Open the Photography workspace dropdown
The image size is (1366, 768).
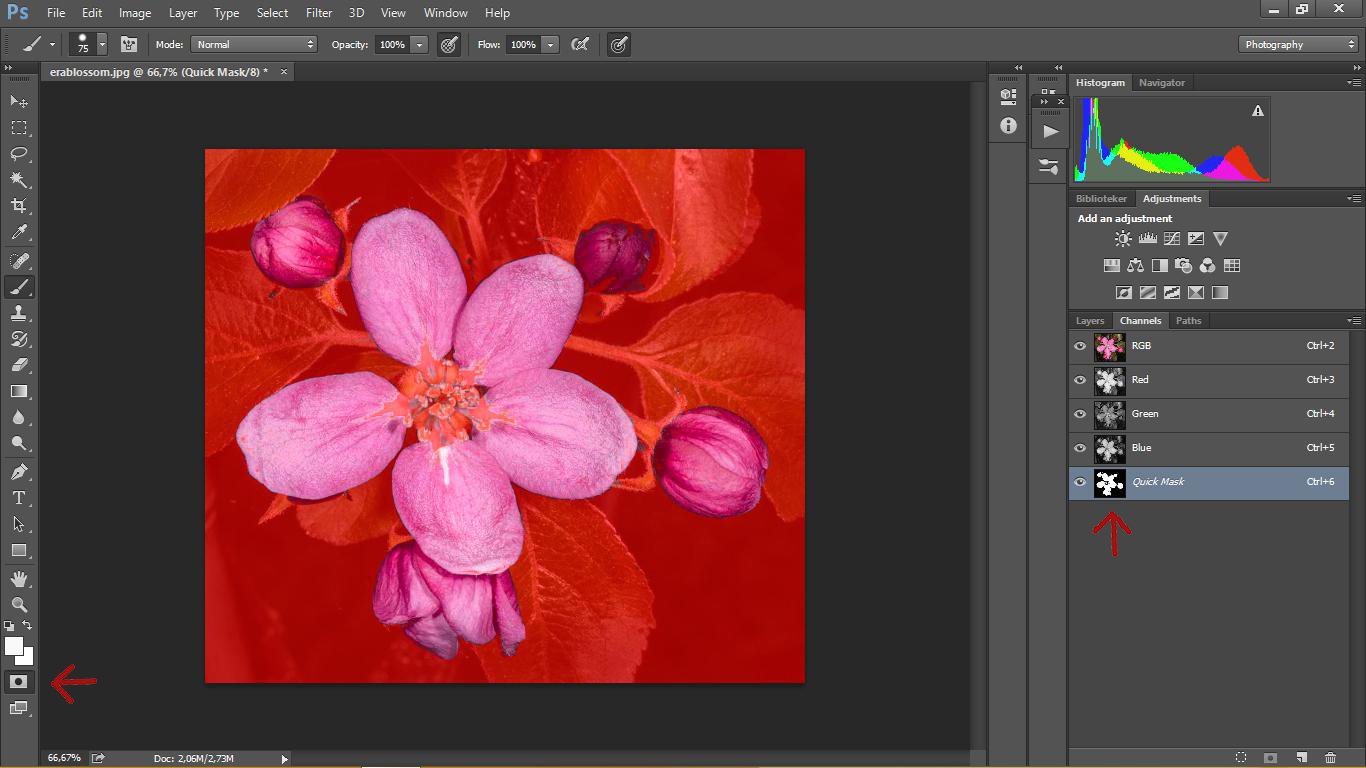pos(1298,45)
